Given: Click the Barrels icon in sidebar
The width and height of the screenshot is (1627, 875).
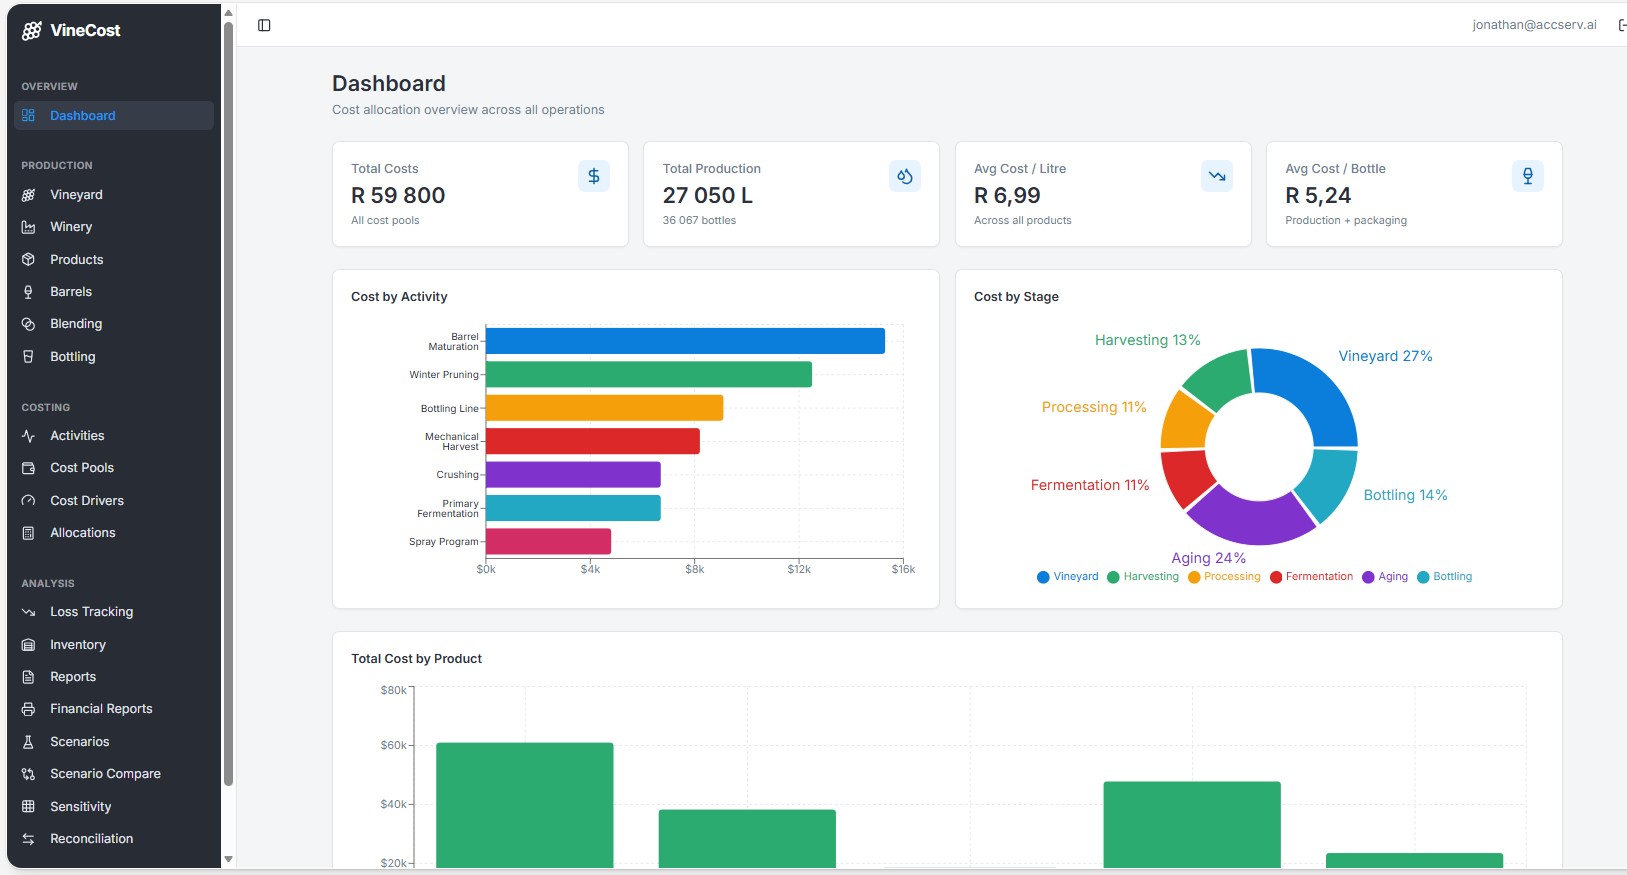Looking at the screenshot, I should point(28,292).
